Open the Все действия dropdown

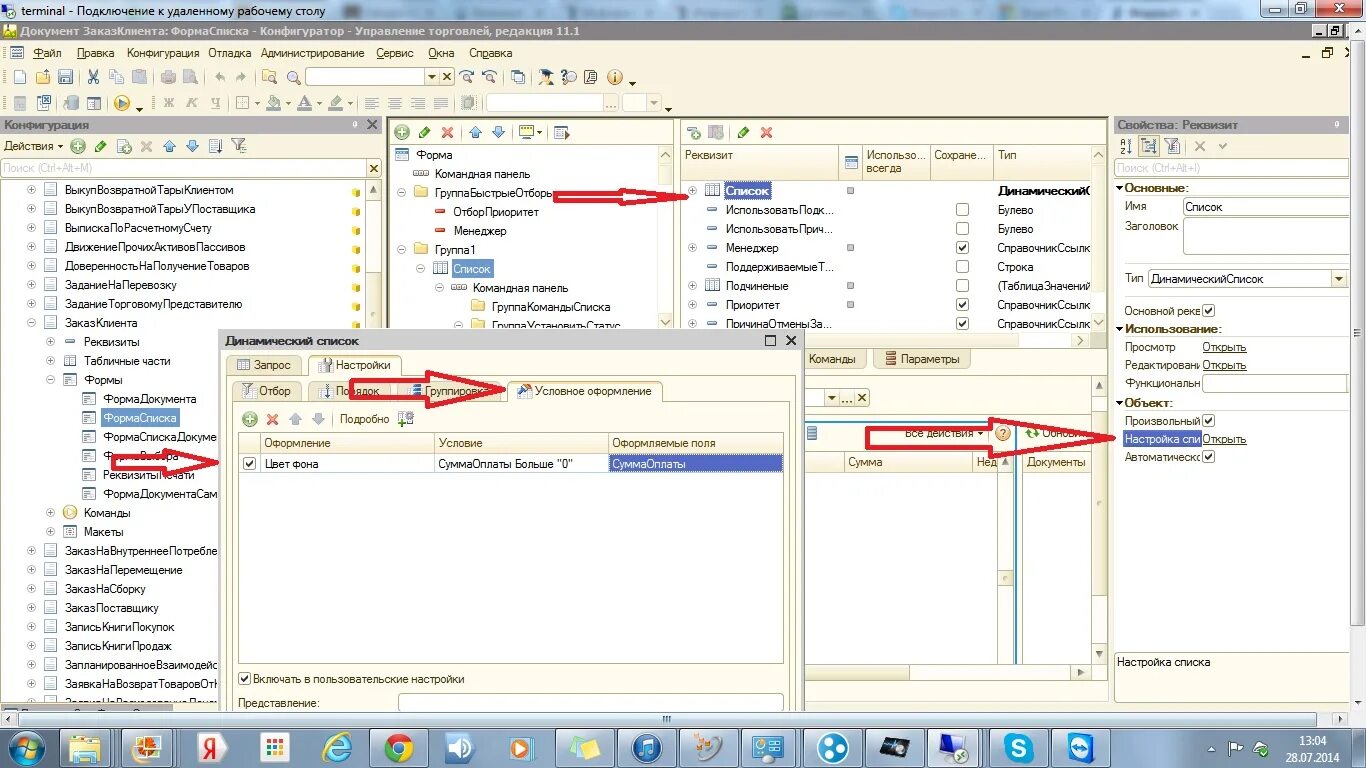tap(943, 433)
